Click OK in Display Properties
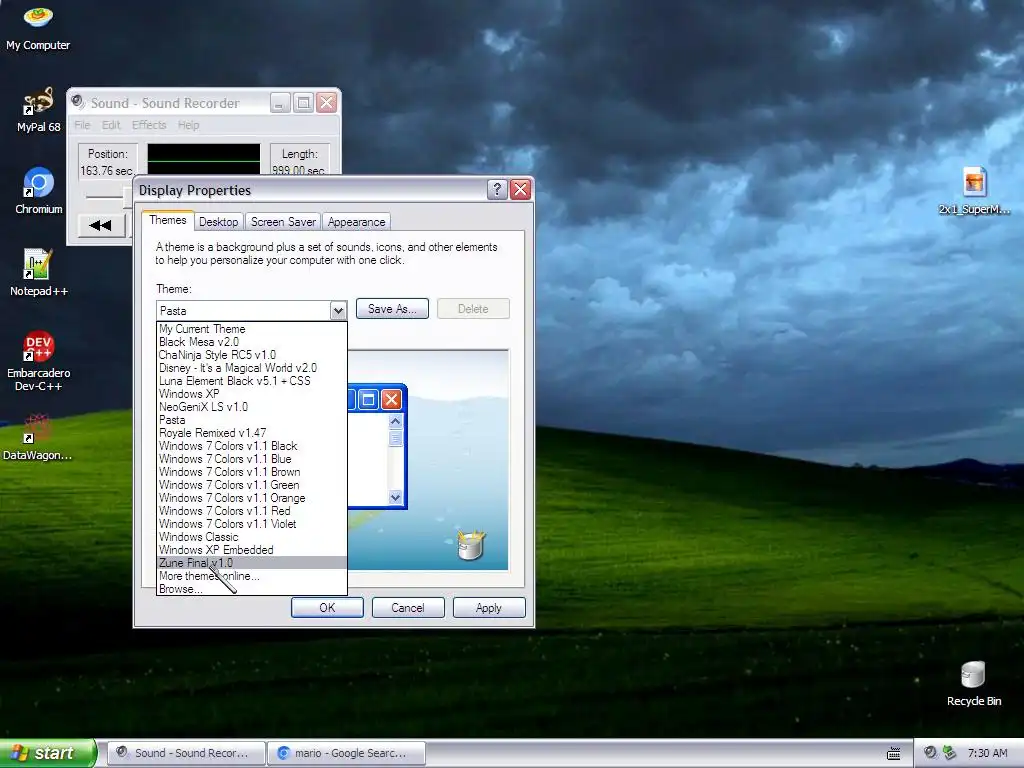 (327, 607)
